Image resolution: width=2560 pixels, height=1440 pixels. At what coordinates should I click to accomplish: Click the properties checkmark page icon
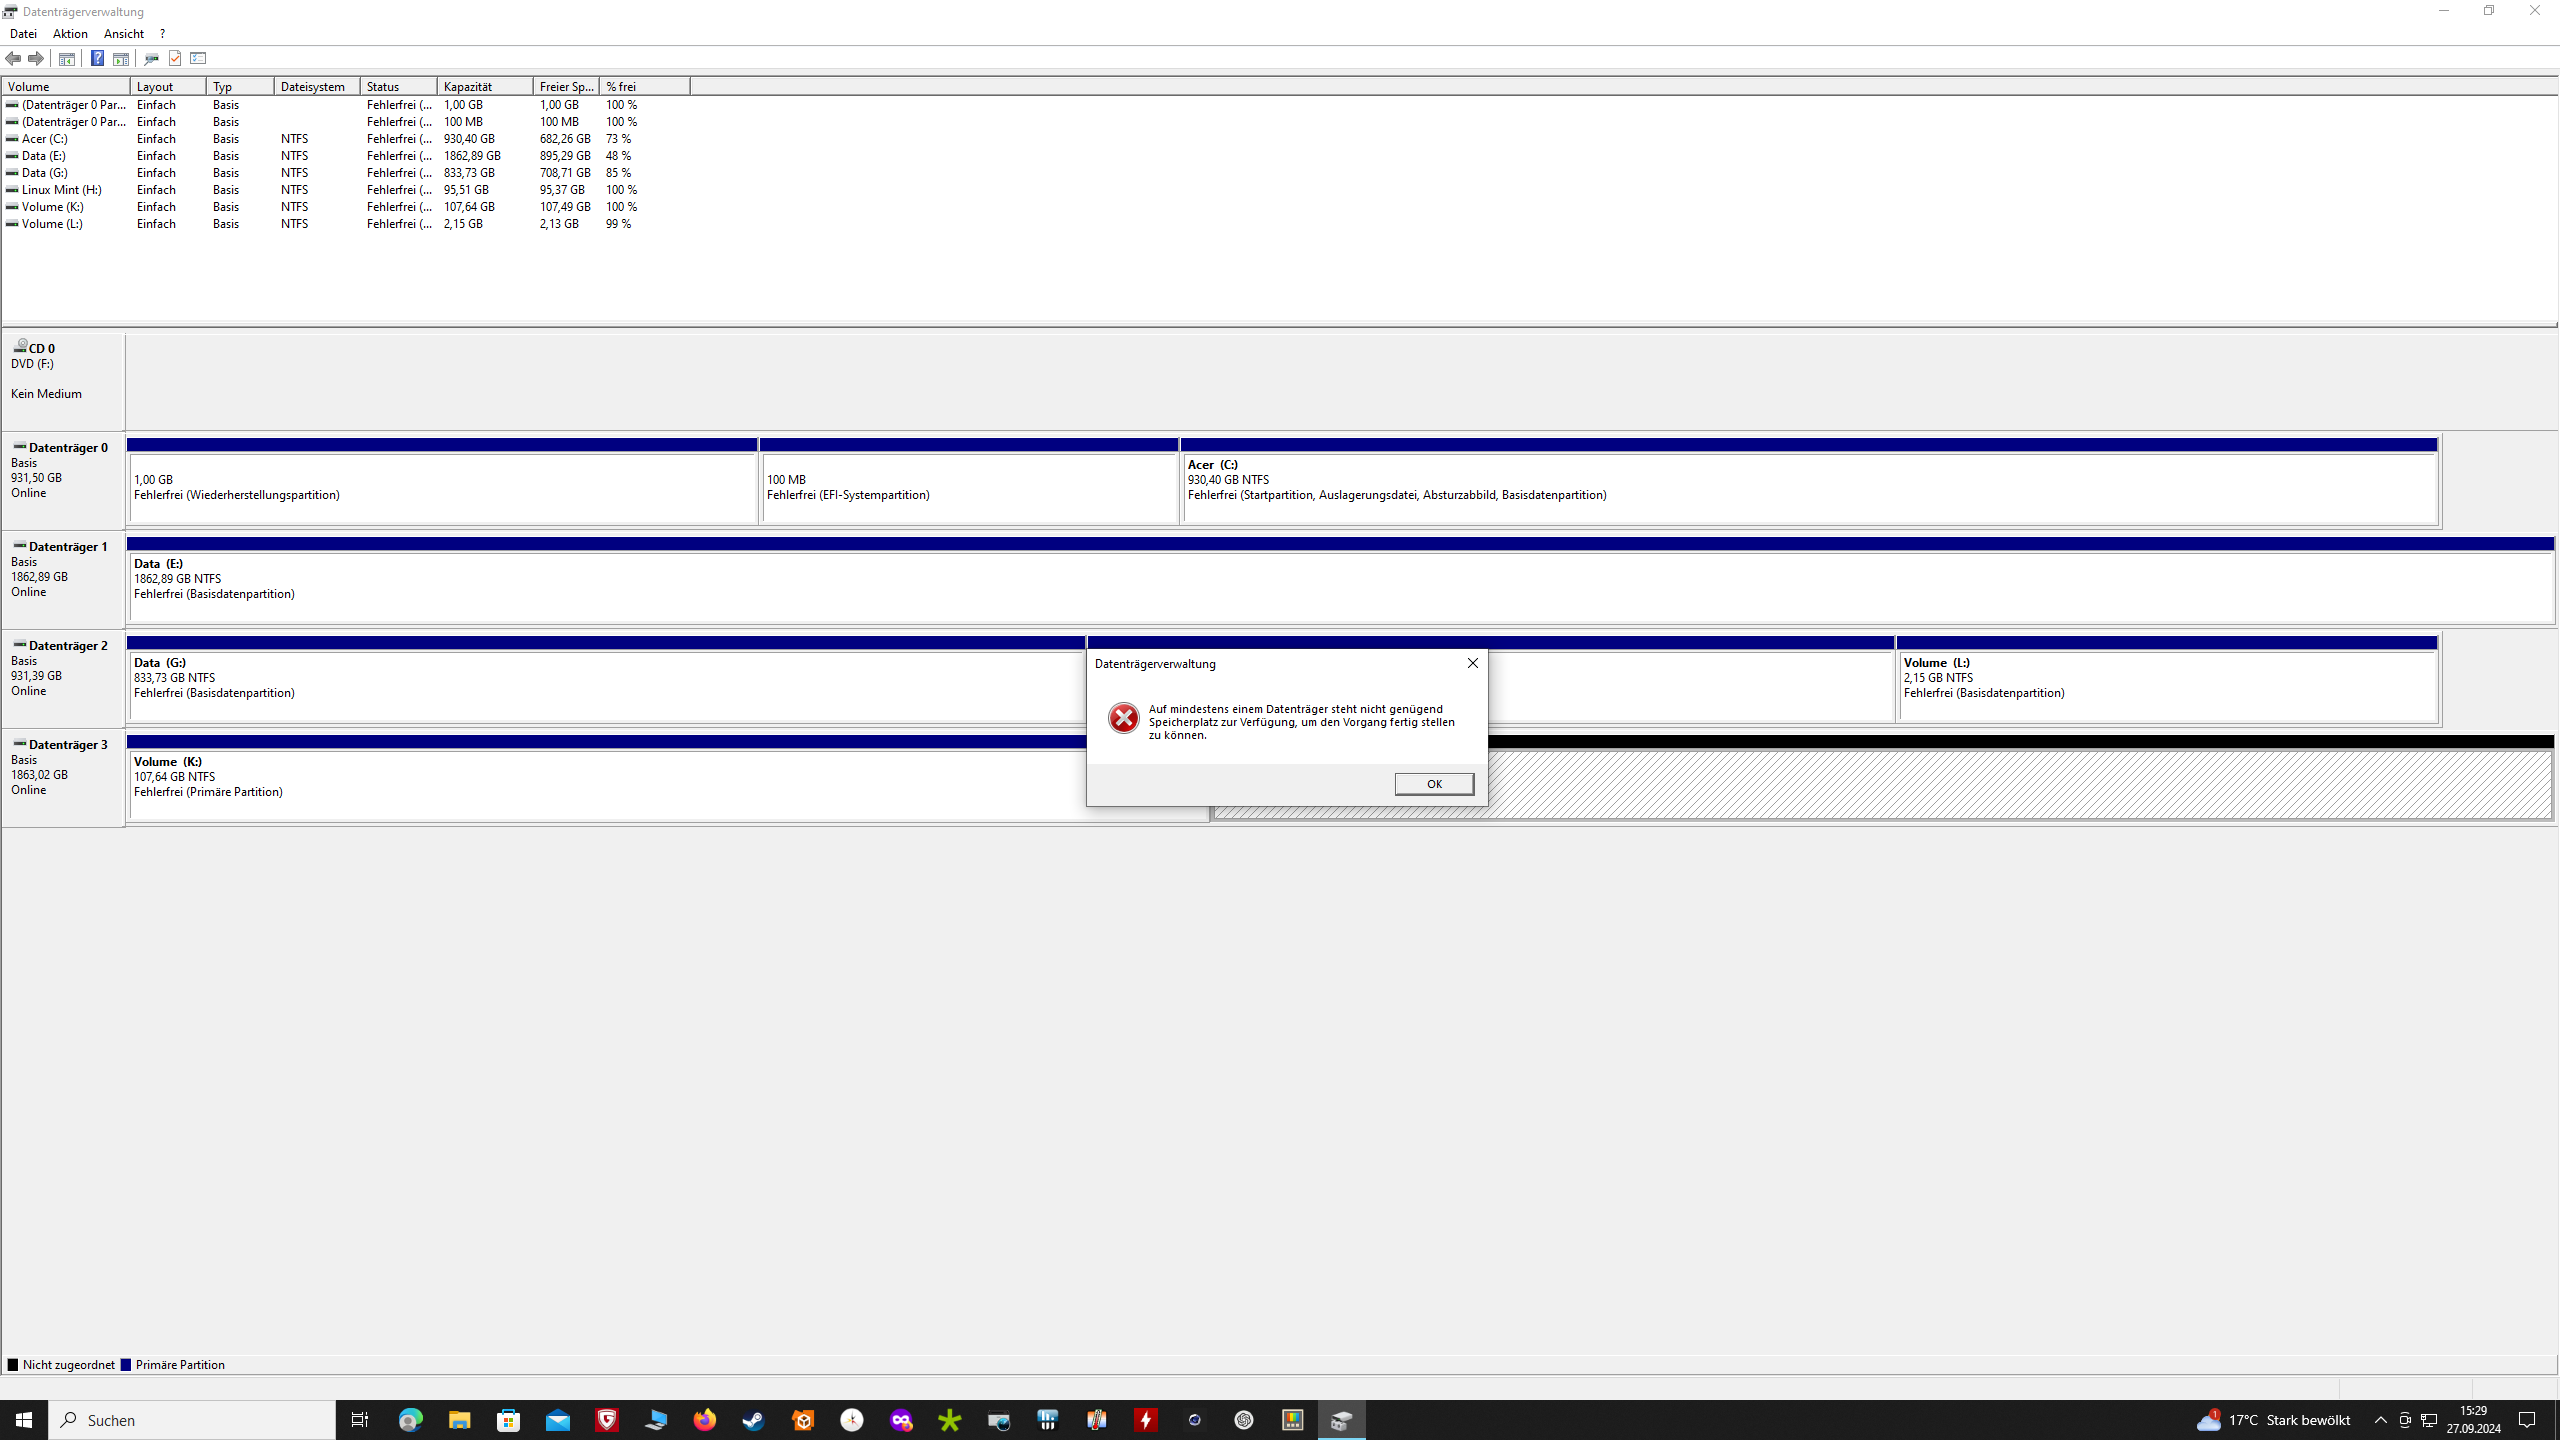pos(175,58)
